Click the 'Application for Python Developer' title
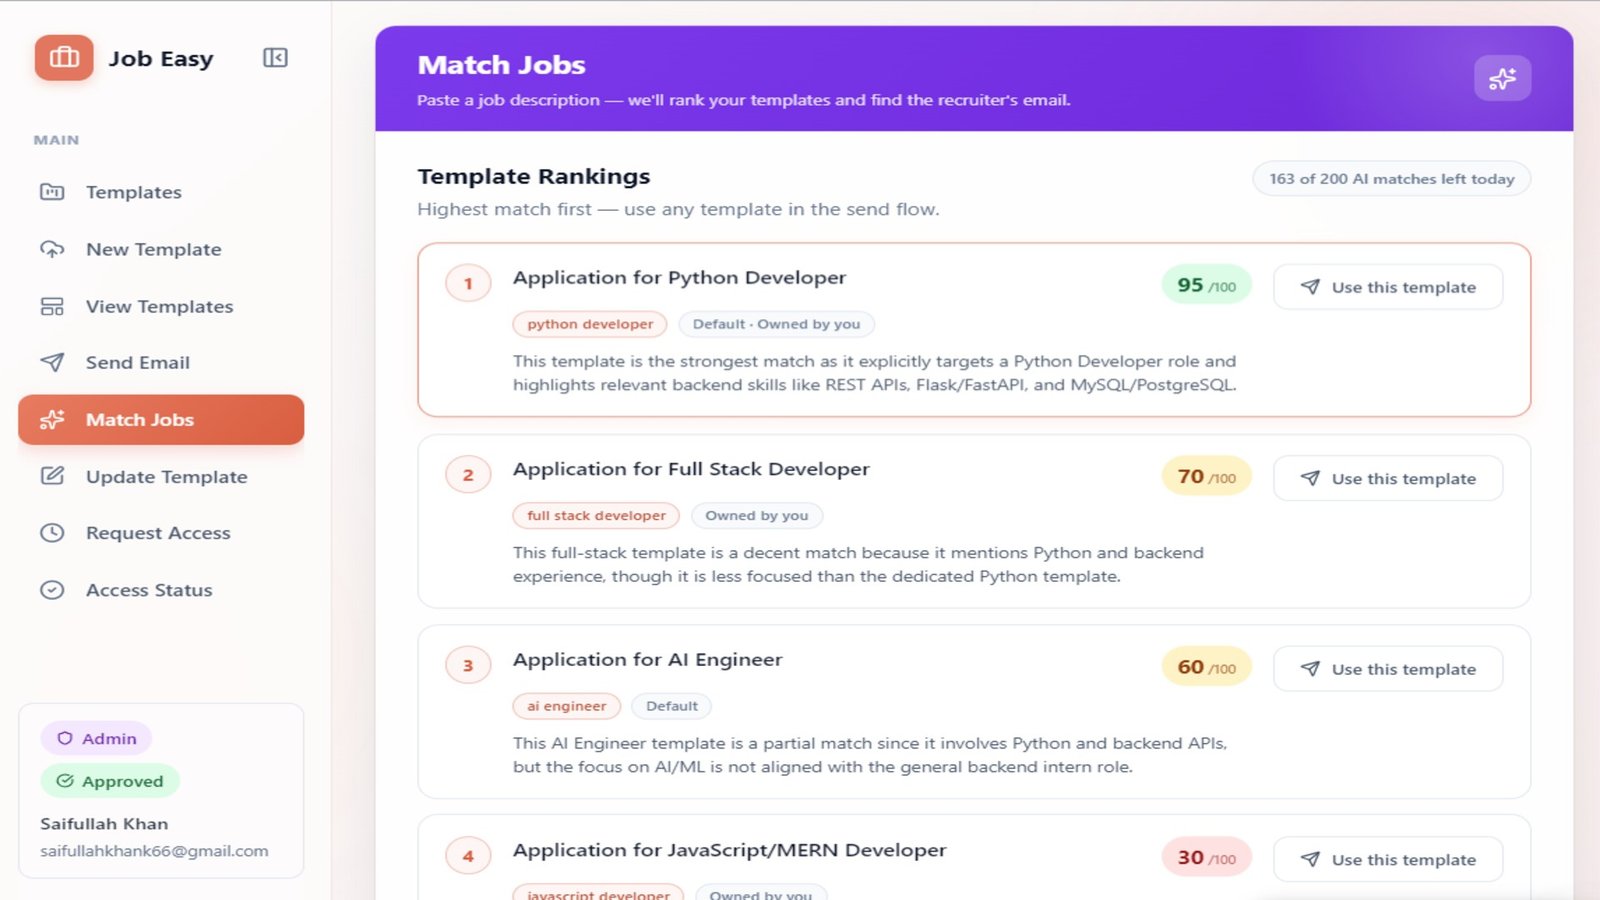This screenshot has width=1600, height=900. click(679, 278)
